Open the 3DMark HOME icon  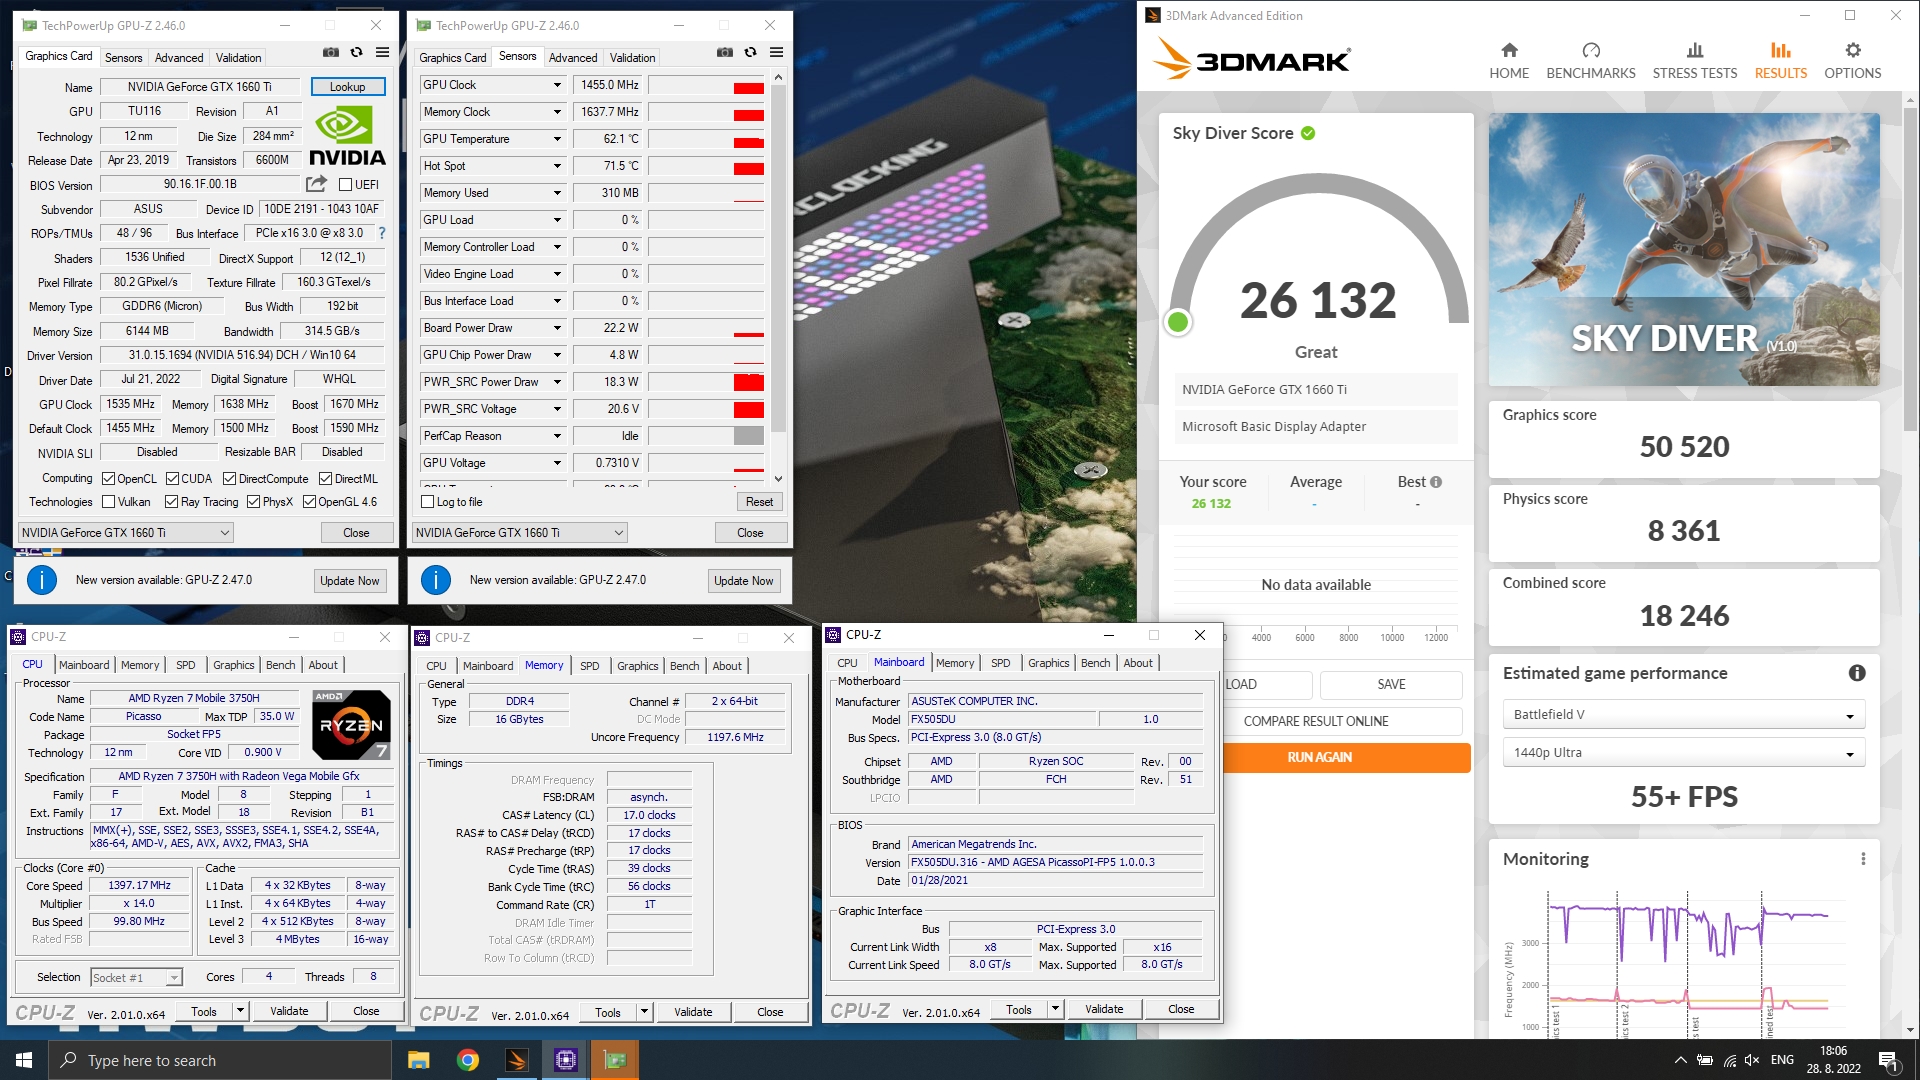(1509, 50)
